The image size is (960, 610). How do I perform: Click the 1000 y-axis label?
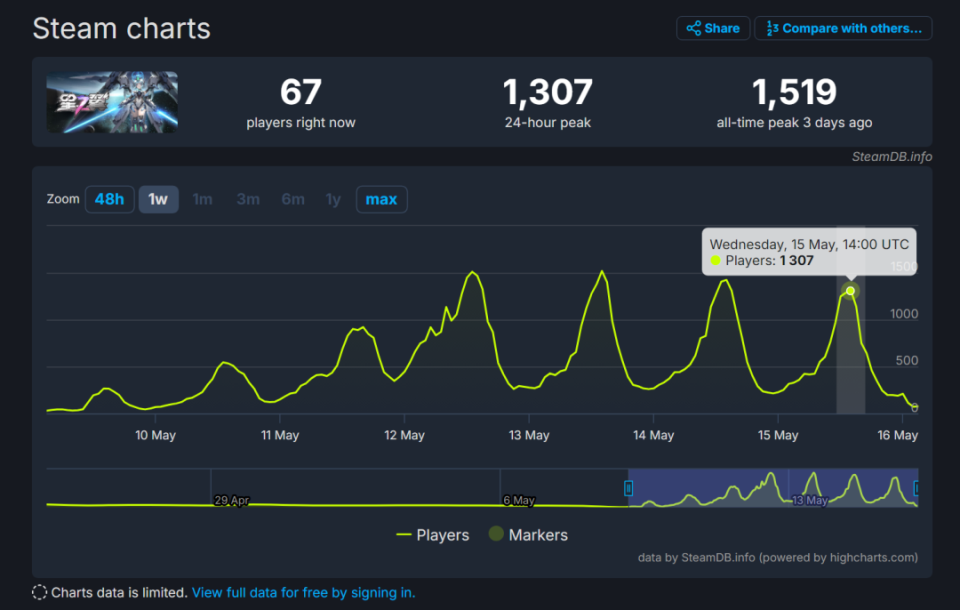pyautogui.click(x=904, y=314)
